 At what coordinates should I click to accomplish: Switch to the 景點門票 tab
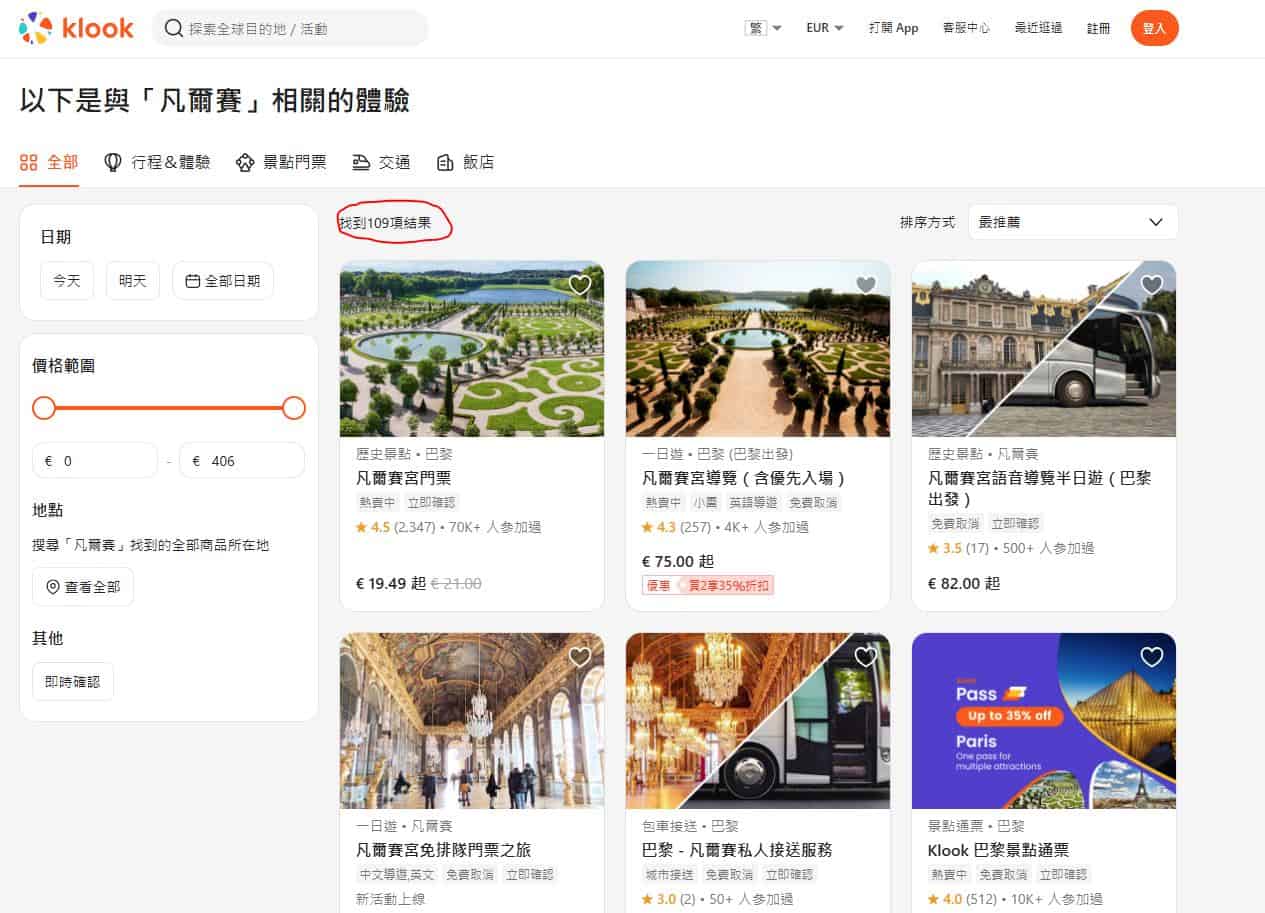281,162
